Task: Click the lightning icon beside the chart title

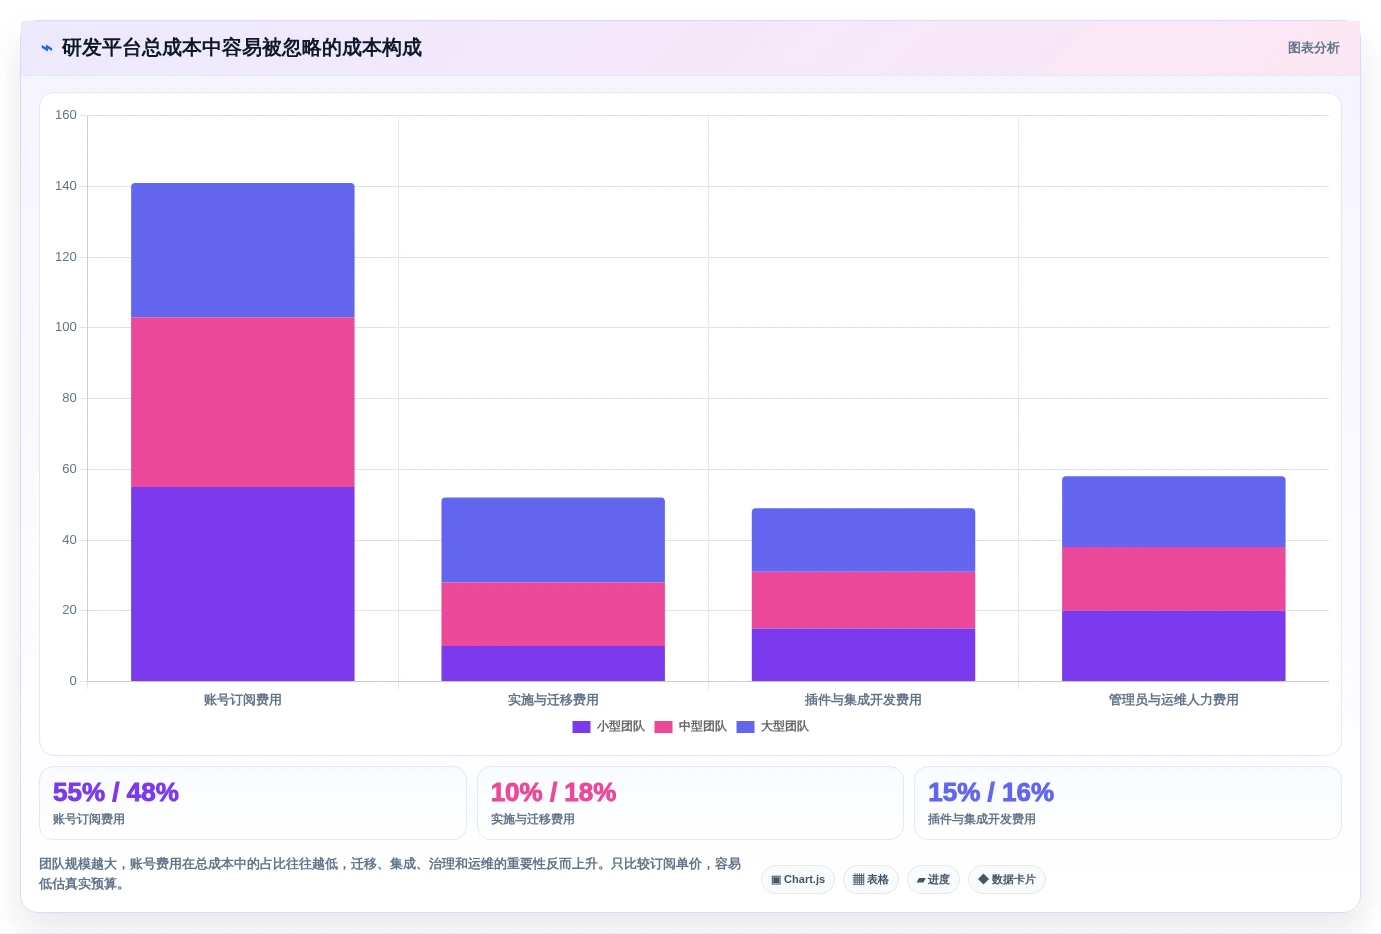Action: pos(46,48)
